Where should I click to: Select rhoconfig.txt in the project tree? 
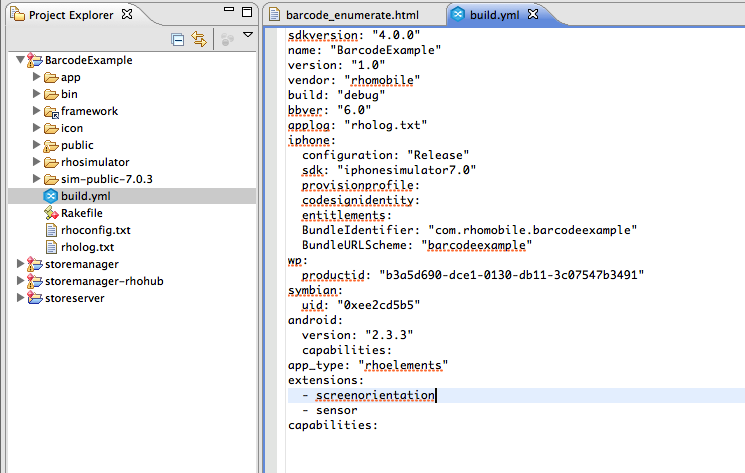tap(96, 230)
